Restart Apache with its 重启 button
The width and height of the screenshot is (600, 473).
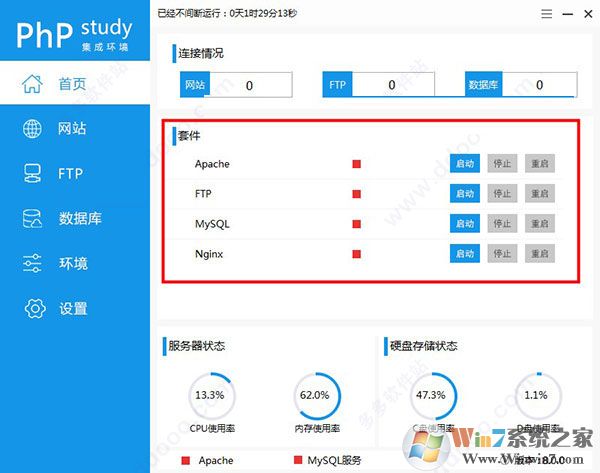[x=540, y=163]
